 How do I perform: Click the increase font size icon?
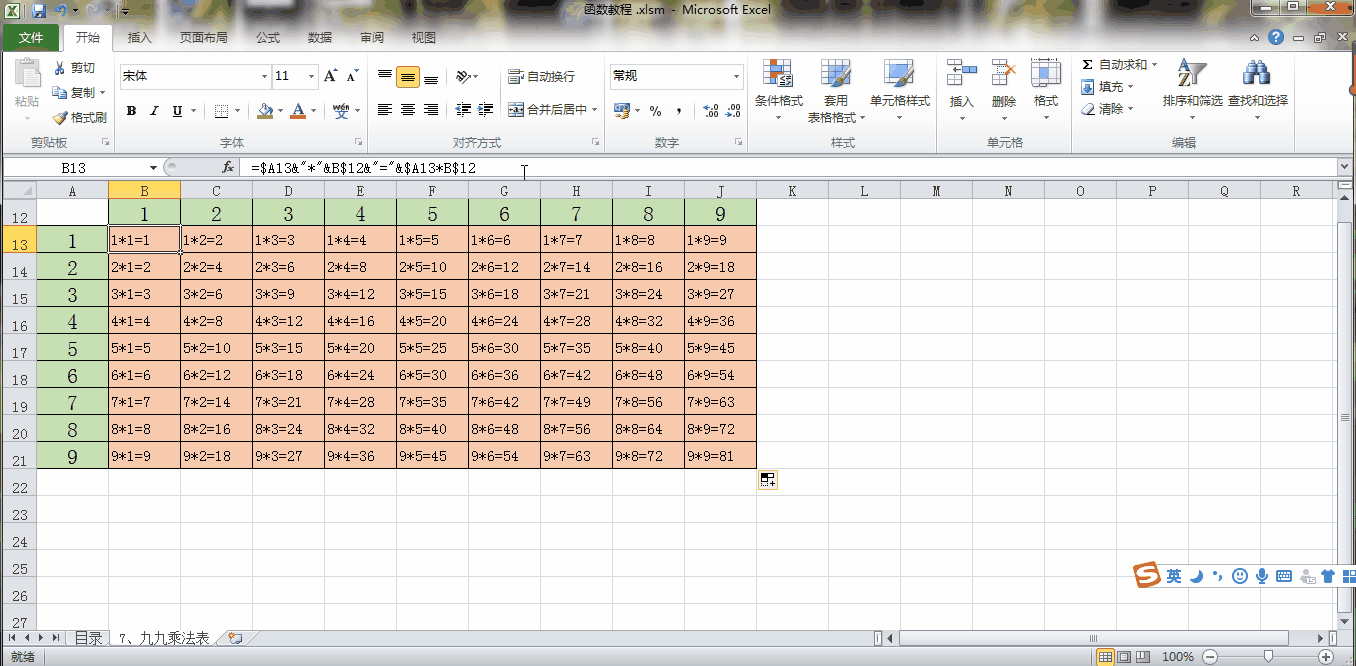(331, 76)
